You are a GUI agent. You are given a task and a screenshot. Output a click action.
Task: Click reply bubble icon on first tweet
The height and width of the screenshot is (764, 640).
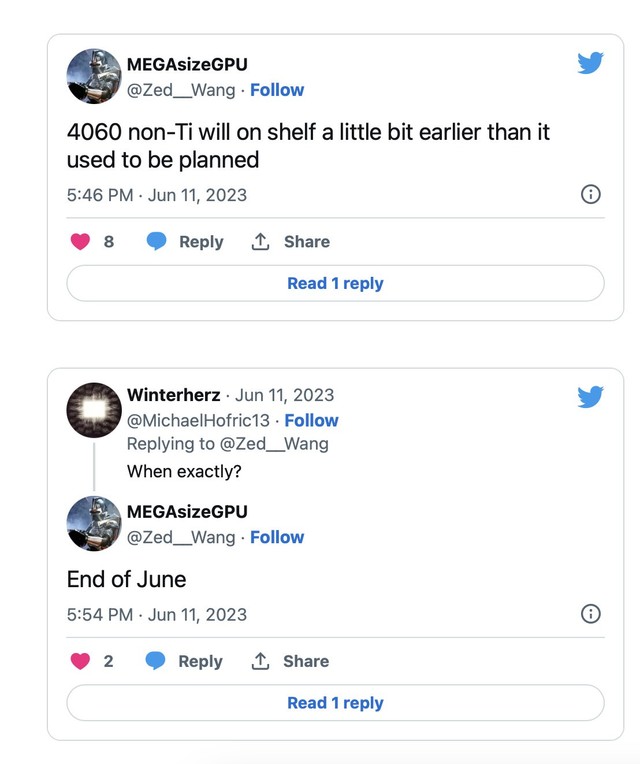click(x=157, y=242)
